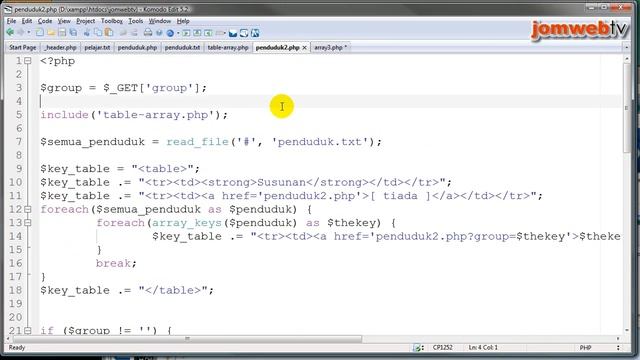Open the language dropdown beside PHP
The width and height of the screenshot is (640, 360).
point(618,348)
